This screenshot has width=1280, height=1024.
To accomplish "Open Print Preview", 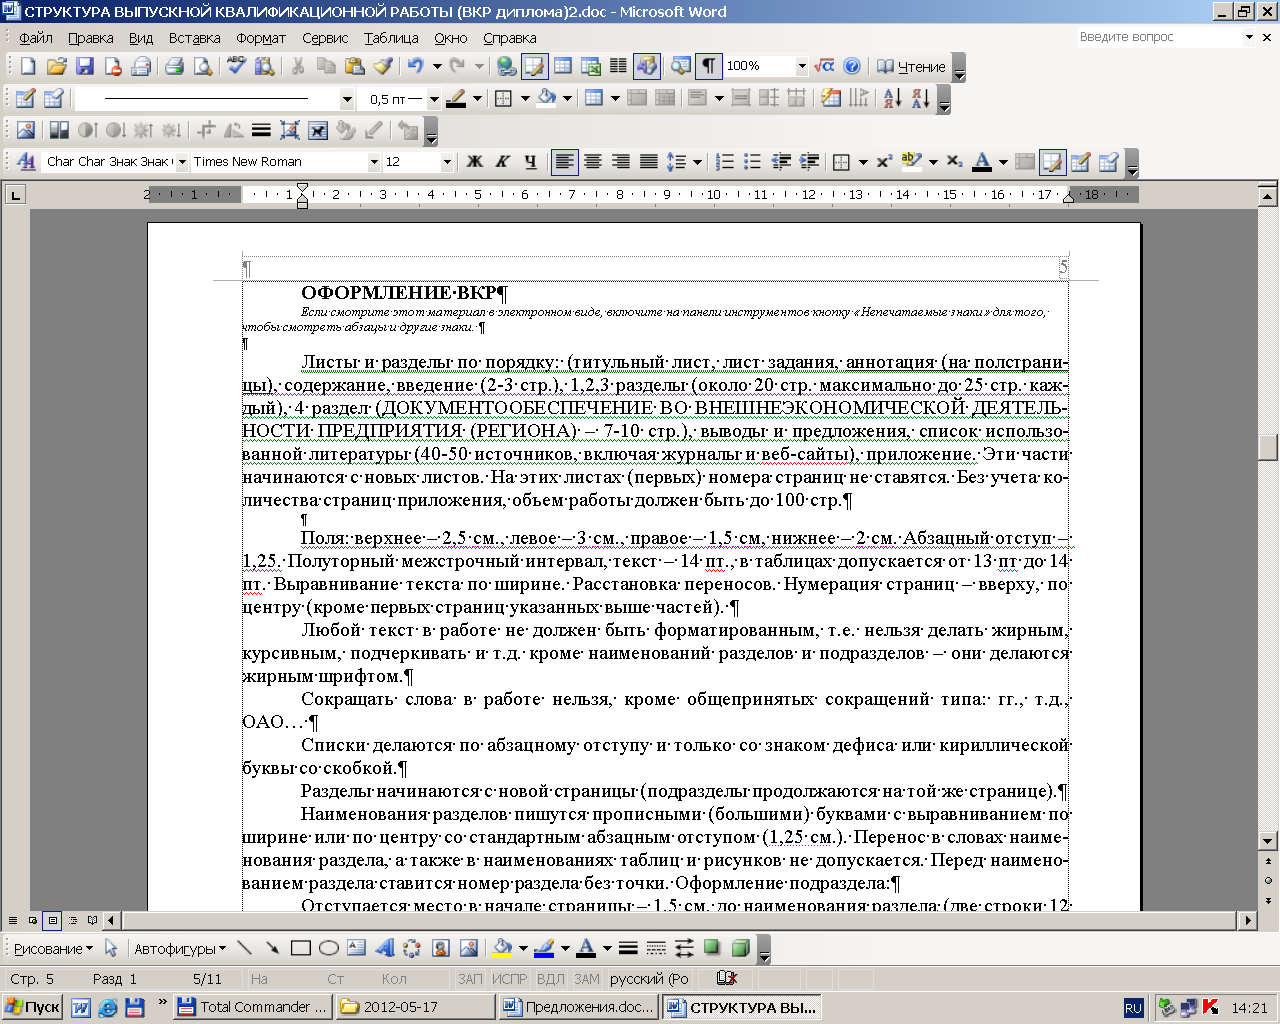I will (203, 67).
